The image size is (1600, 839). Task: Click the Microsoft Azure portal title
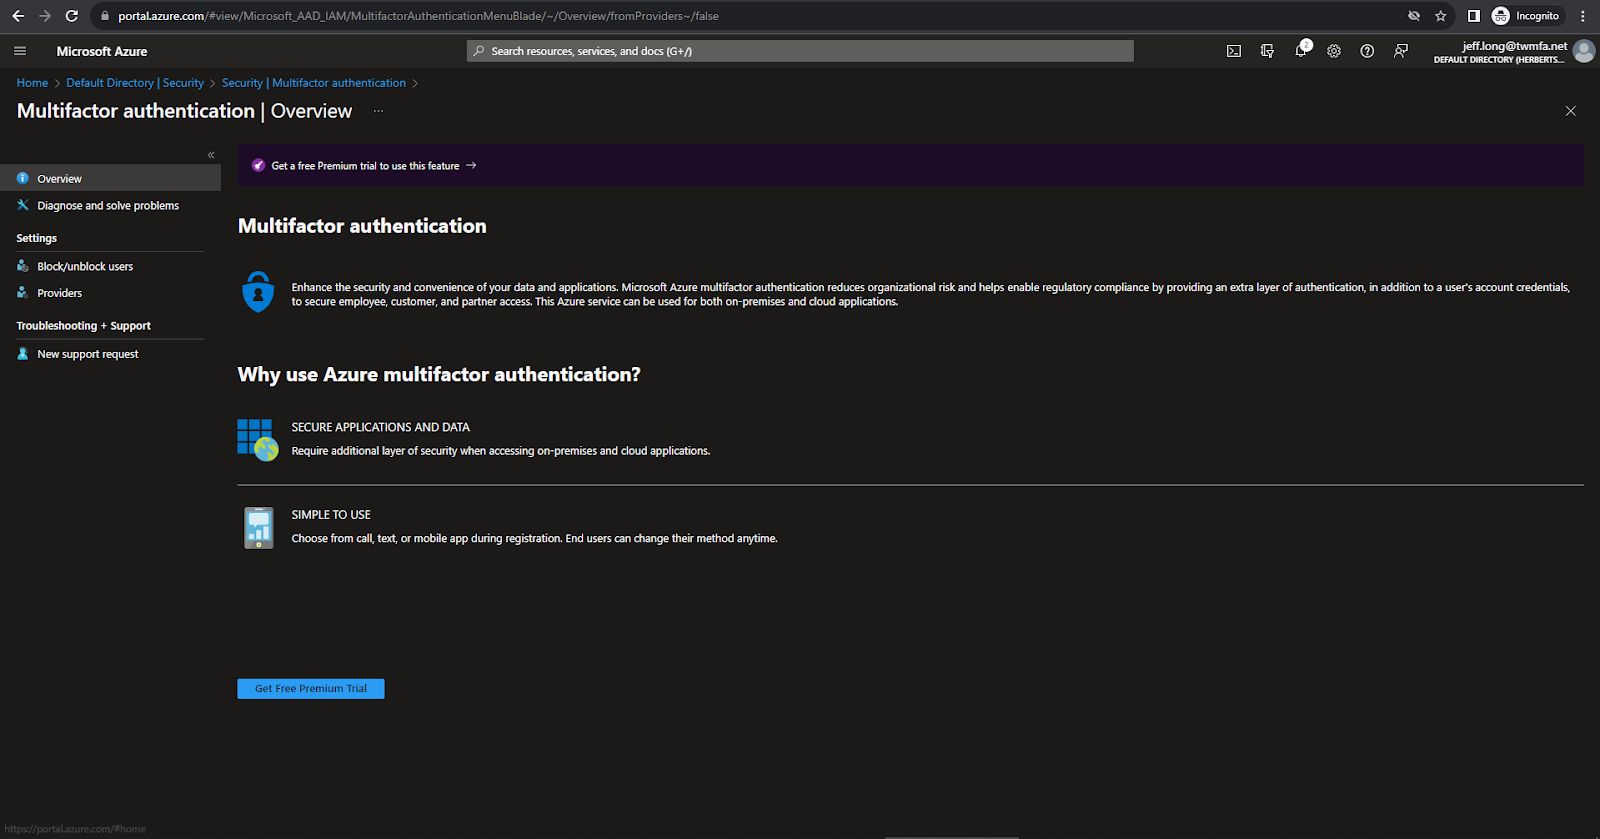[102, 51]
